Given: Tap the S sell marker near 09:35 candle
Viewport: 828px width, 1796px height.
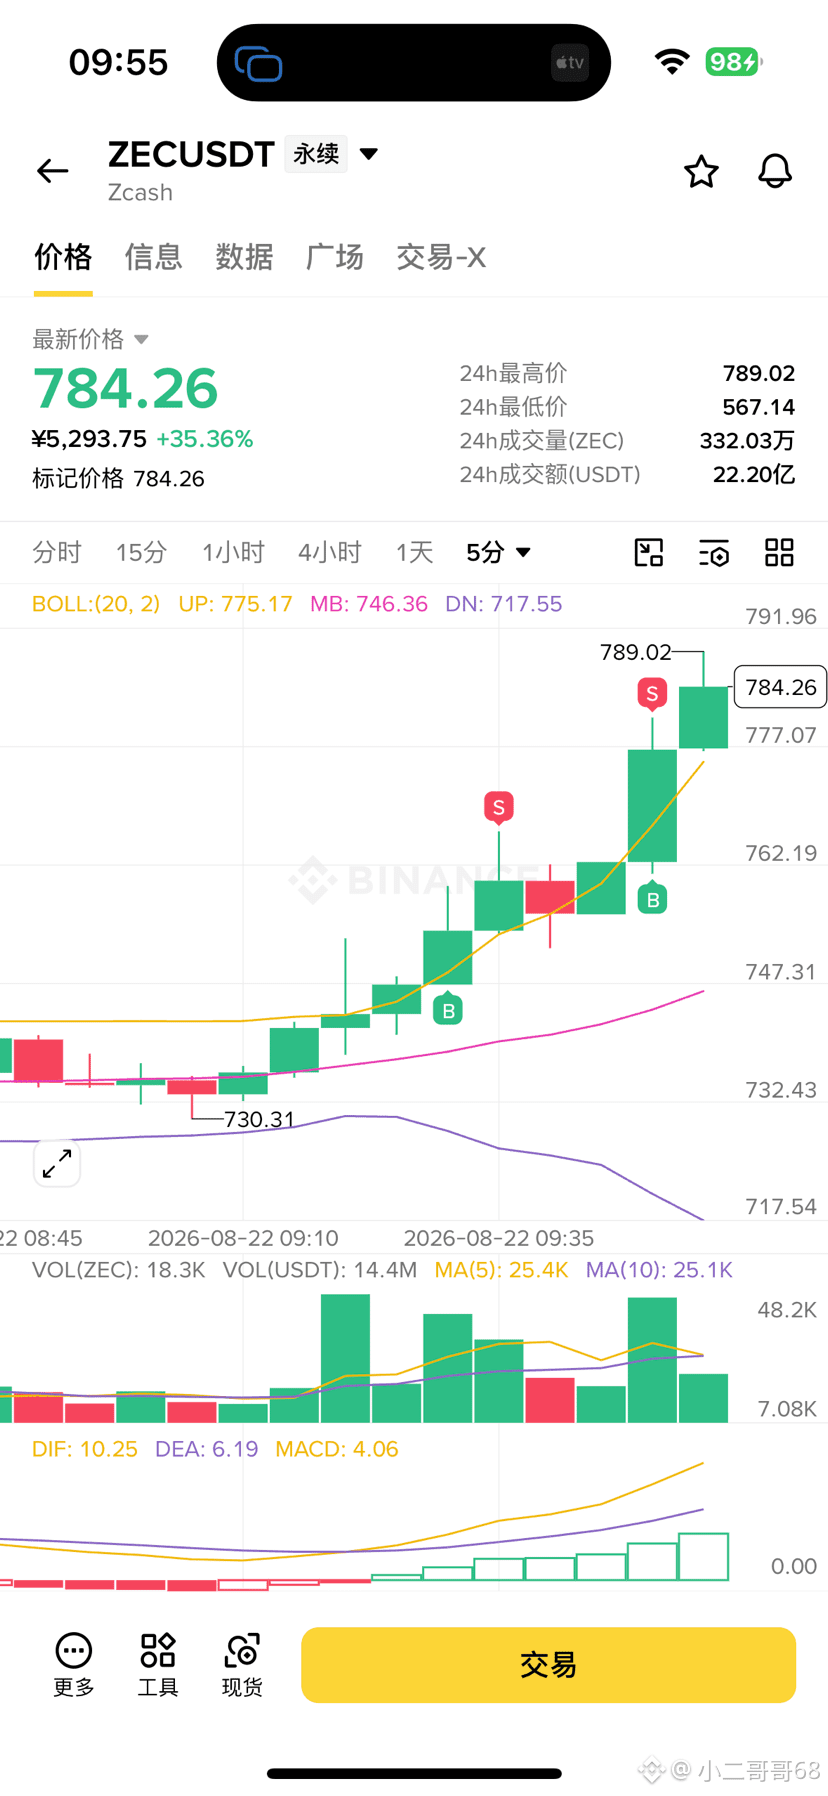Looking at the screenshot, I should [499, 807].
